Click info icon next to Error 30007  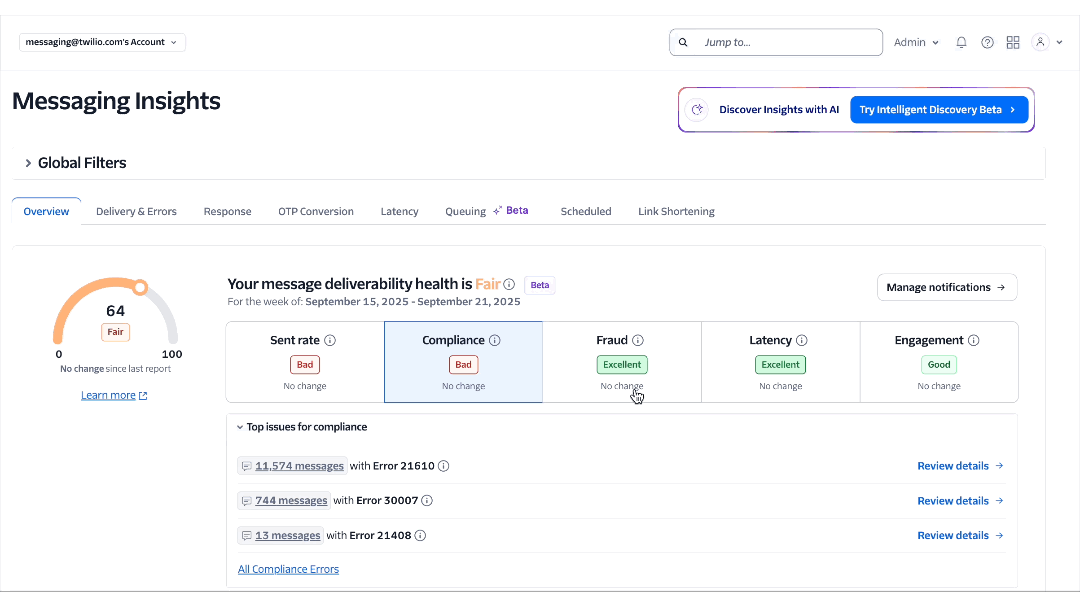tap(427, 501)
